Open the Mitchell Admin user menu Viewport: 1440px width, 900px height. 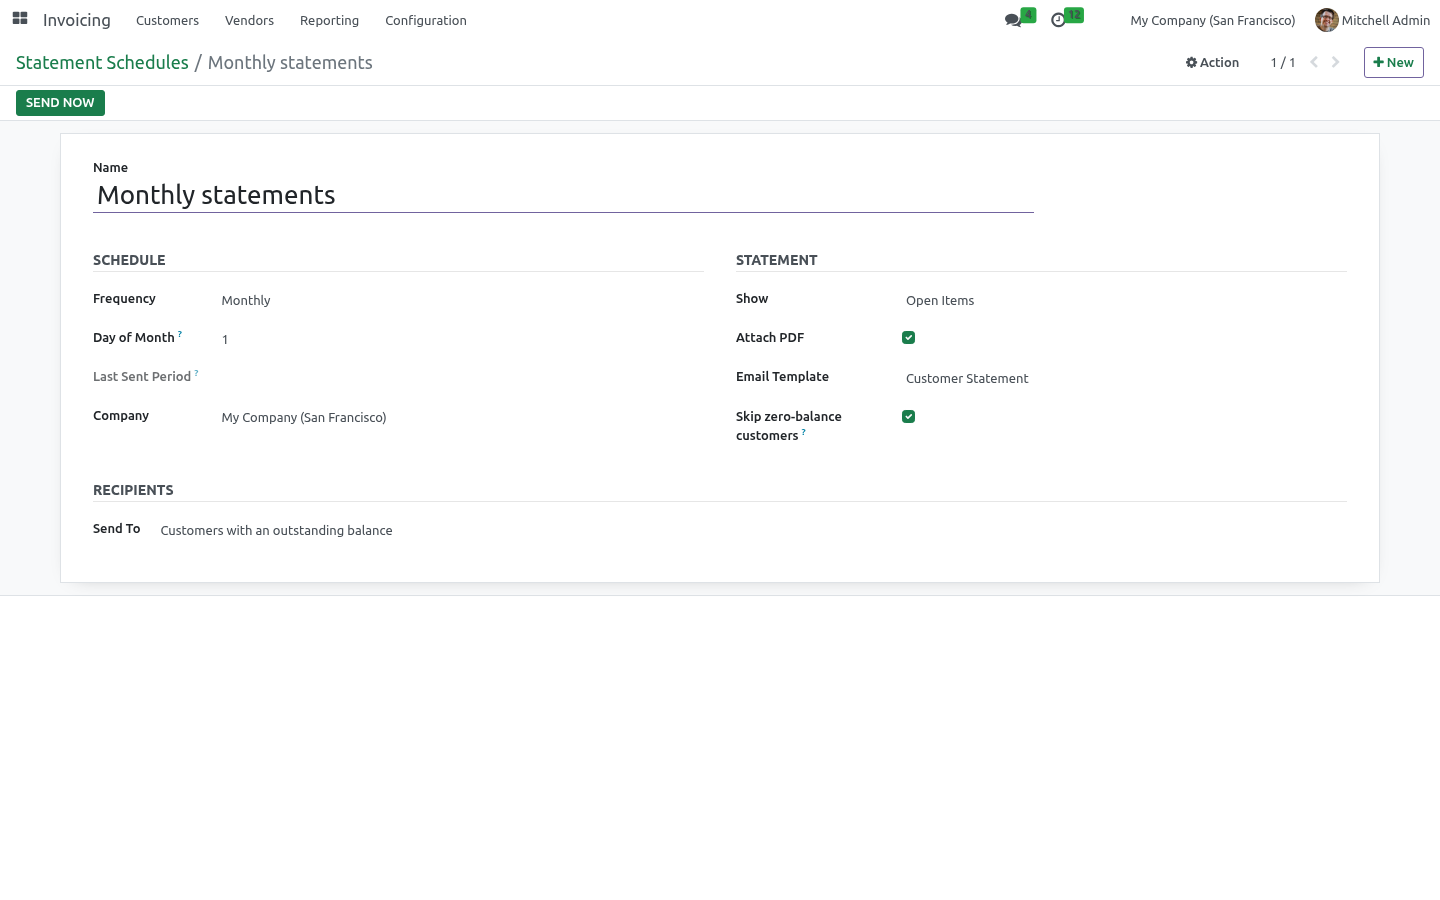click(x=1372, y=20)
